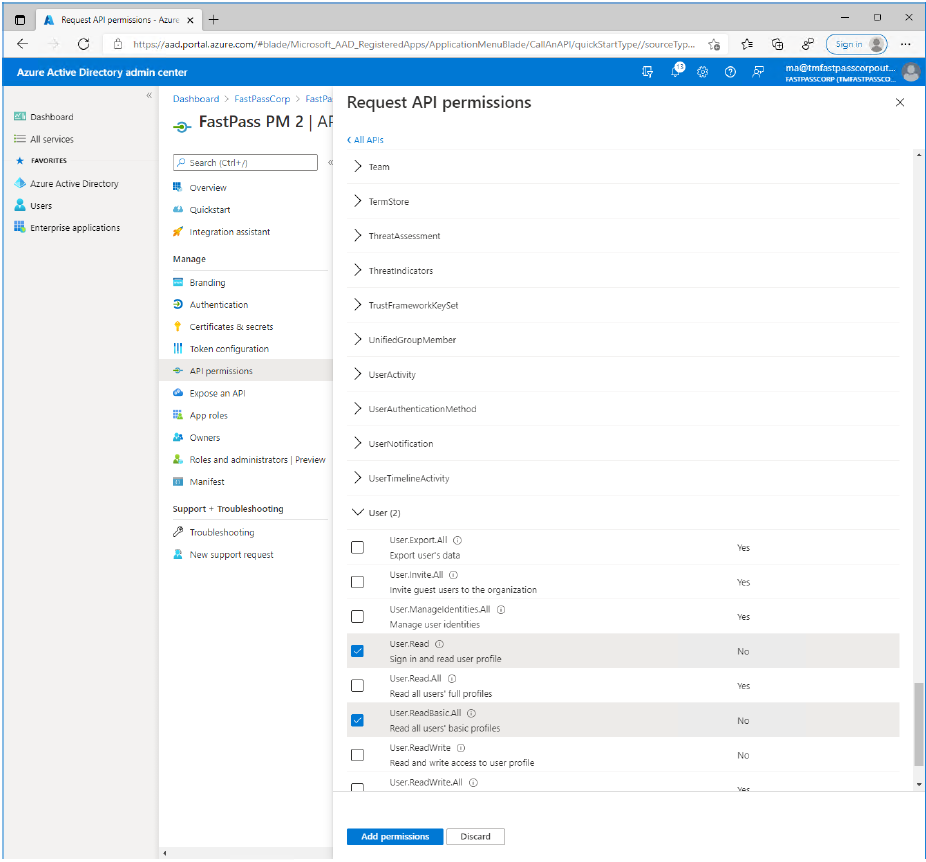Viewport: 926px width, 862px height.
Task: Close the Request API permissions panel
Action: 899,102
